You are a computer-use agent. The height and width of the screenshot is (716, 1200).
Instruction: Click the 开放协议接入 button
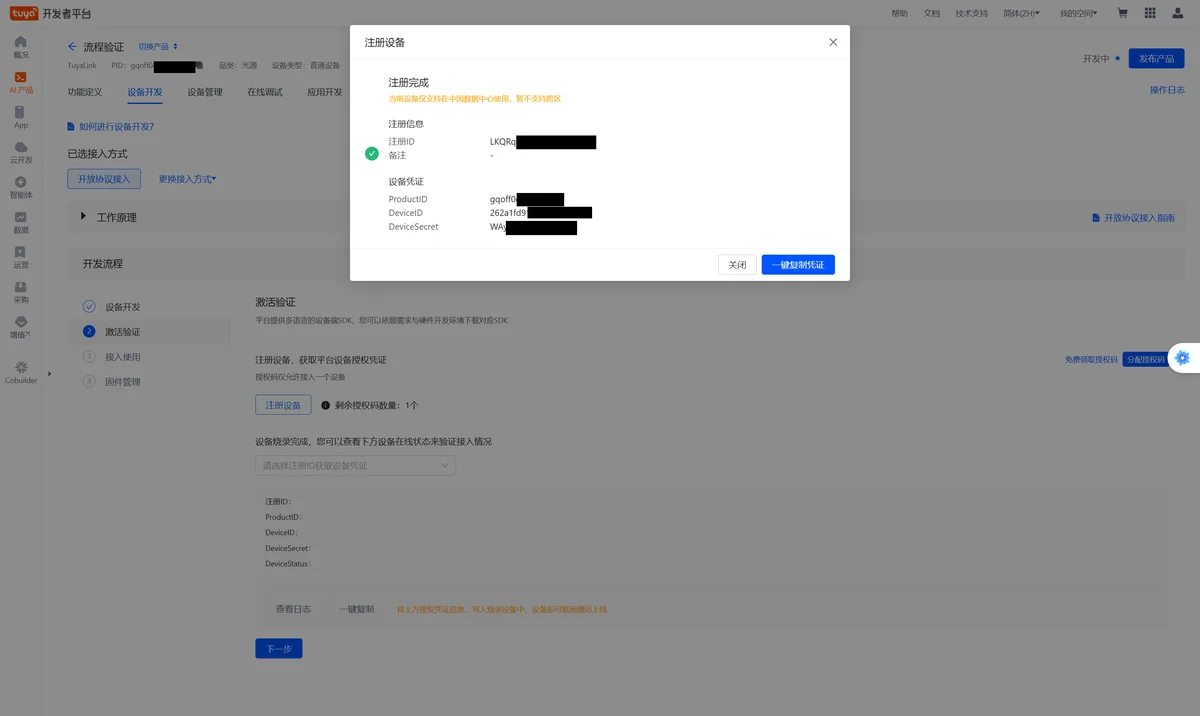tap(104, 179)
